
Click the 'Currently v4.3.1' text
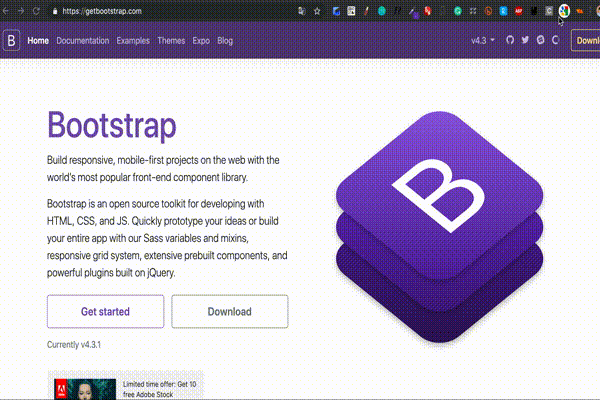[74, 344]
